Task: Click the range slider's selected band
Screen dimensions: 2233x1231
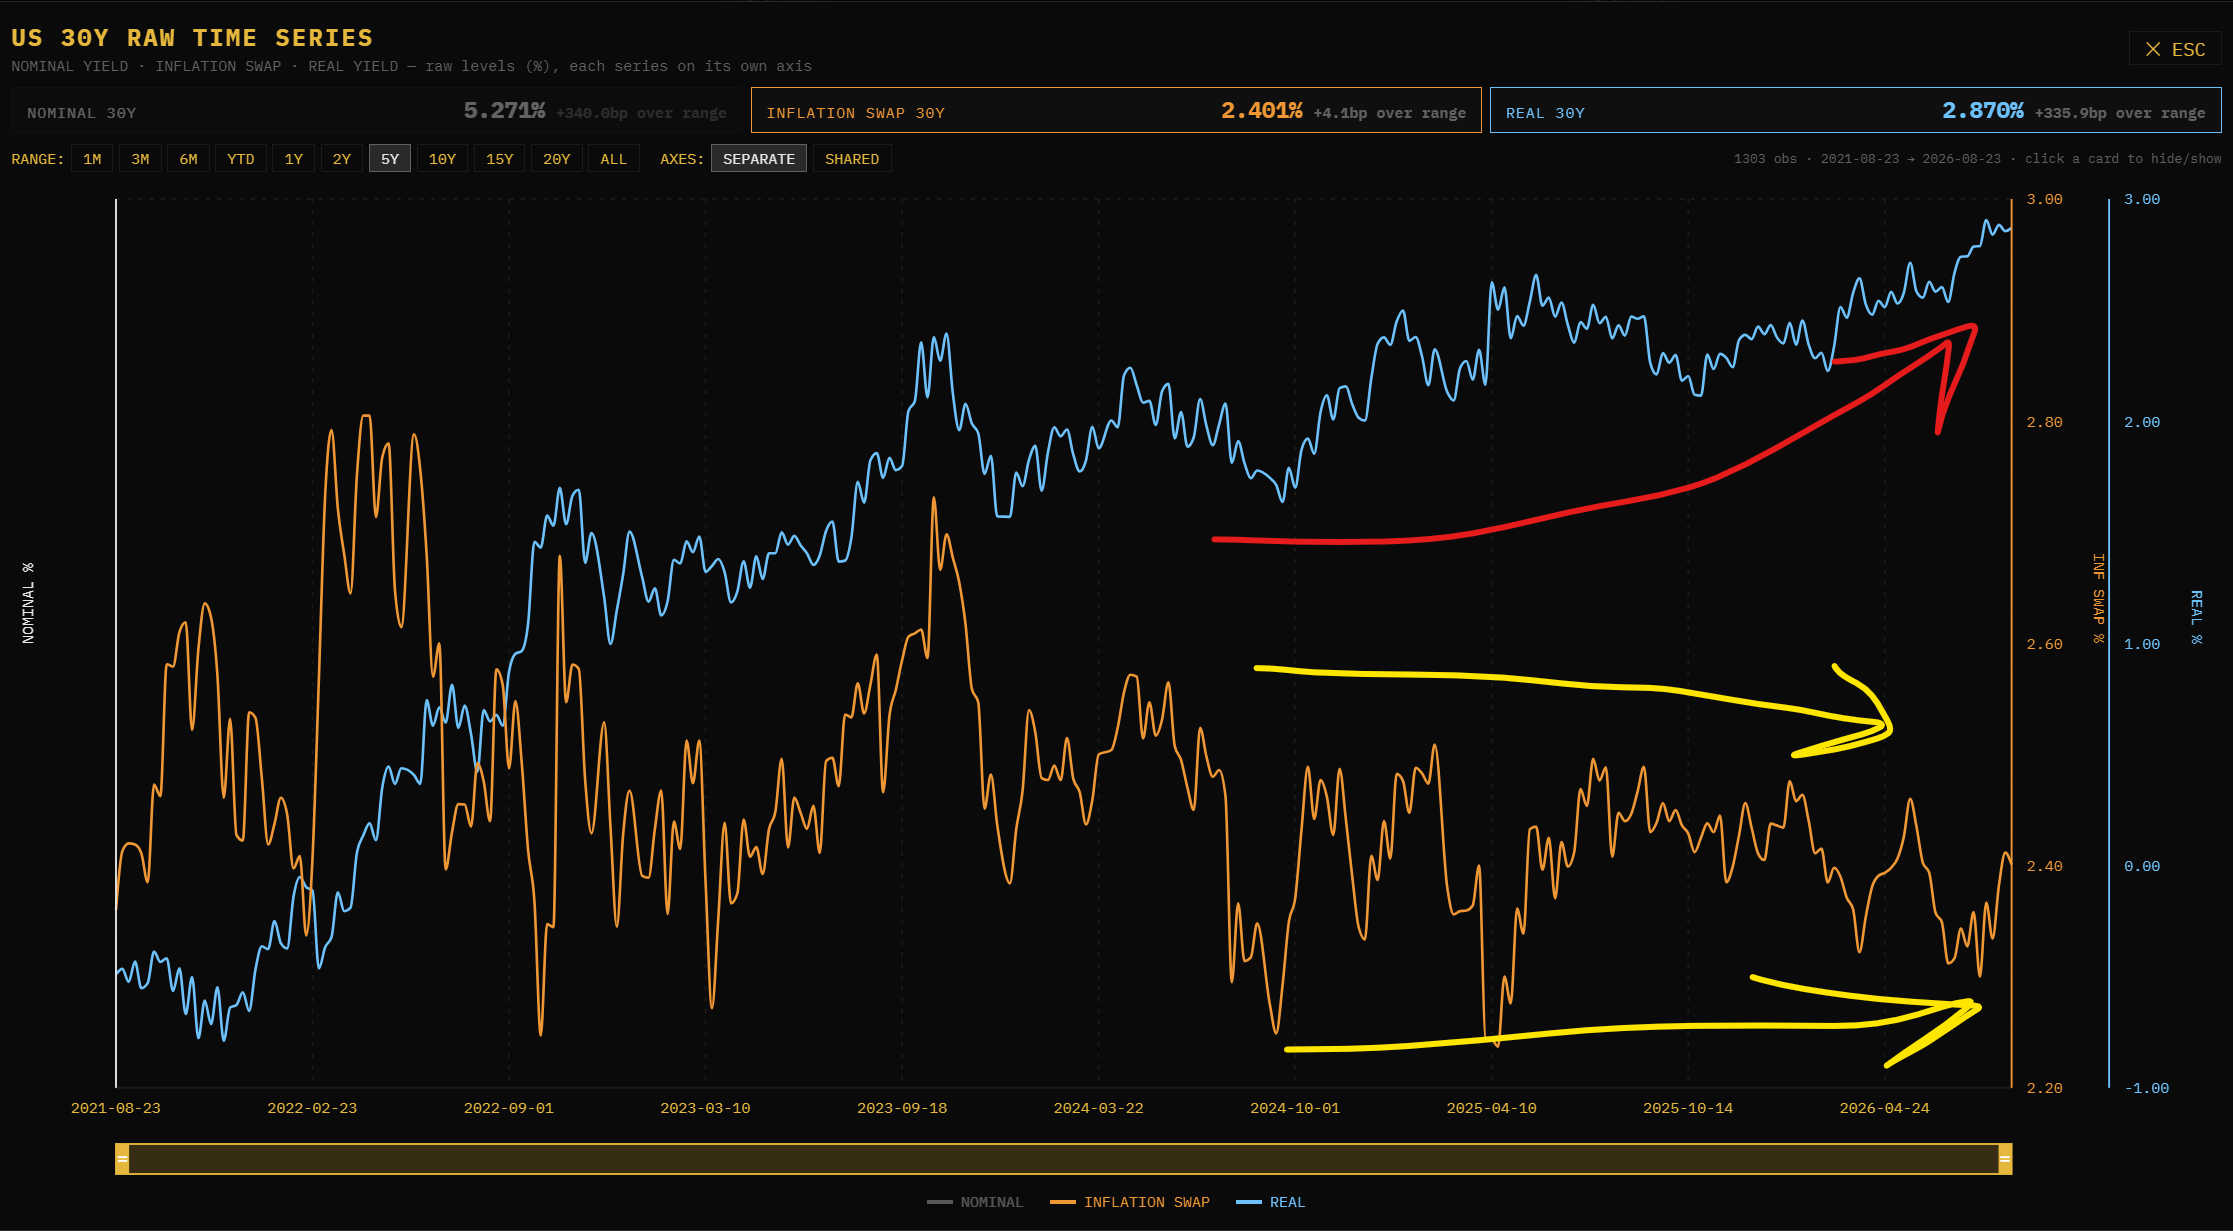Action: tap(1063, 1159)
